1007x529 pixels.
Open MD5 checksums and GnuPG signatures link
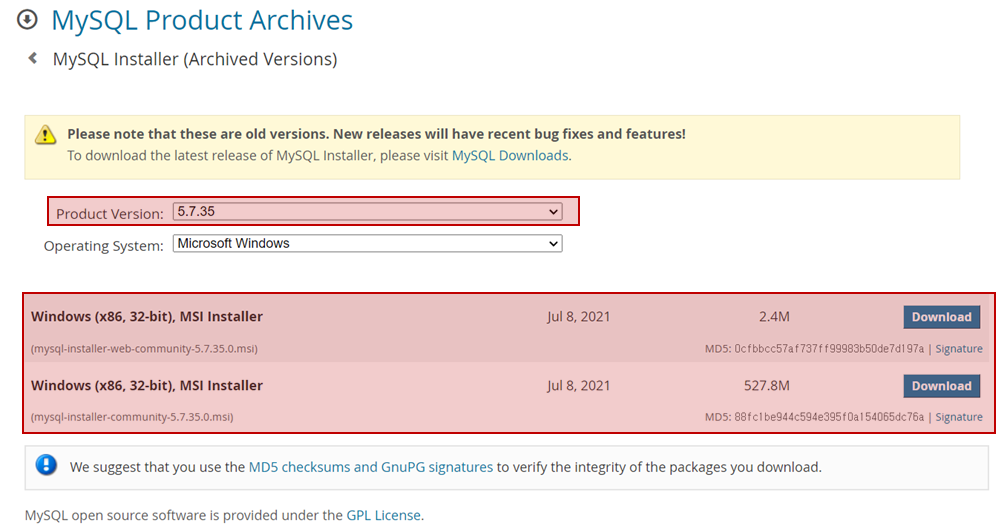click(x=371, y=467)
